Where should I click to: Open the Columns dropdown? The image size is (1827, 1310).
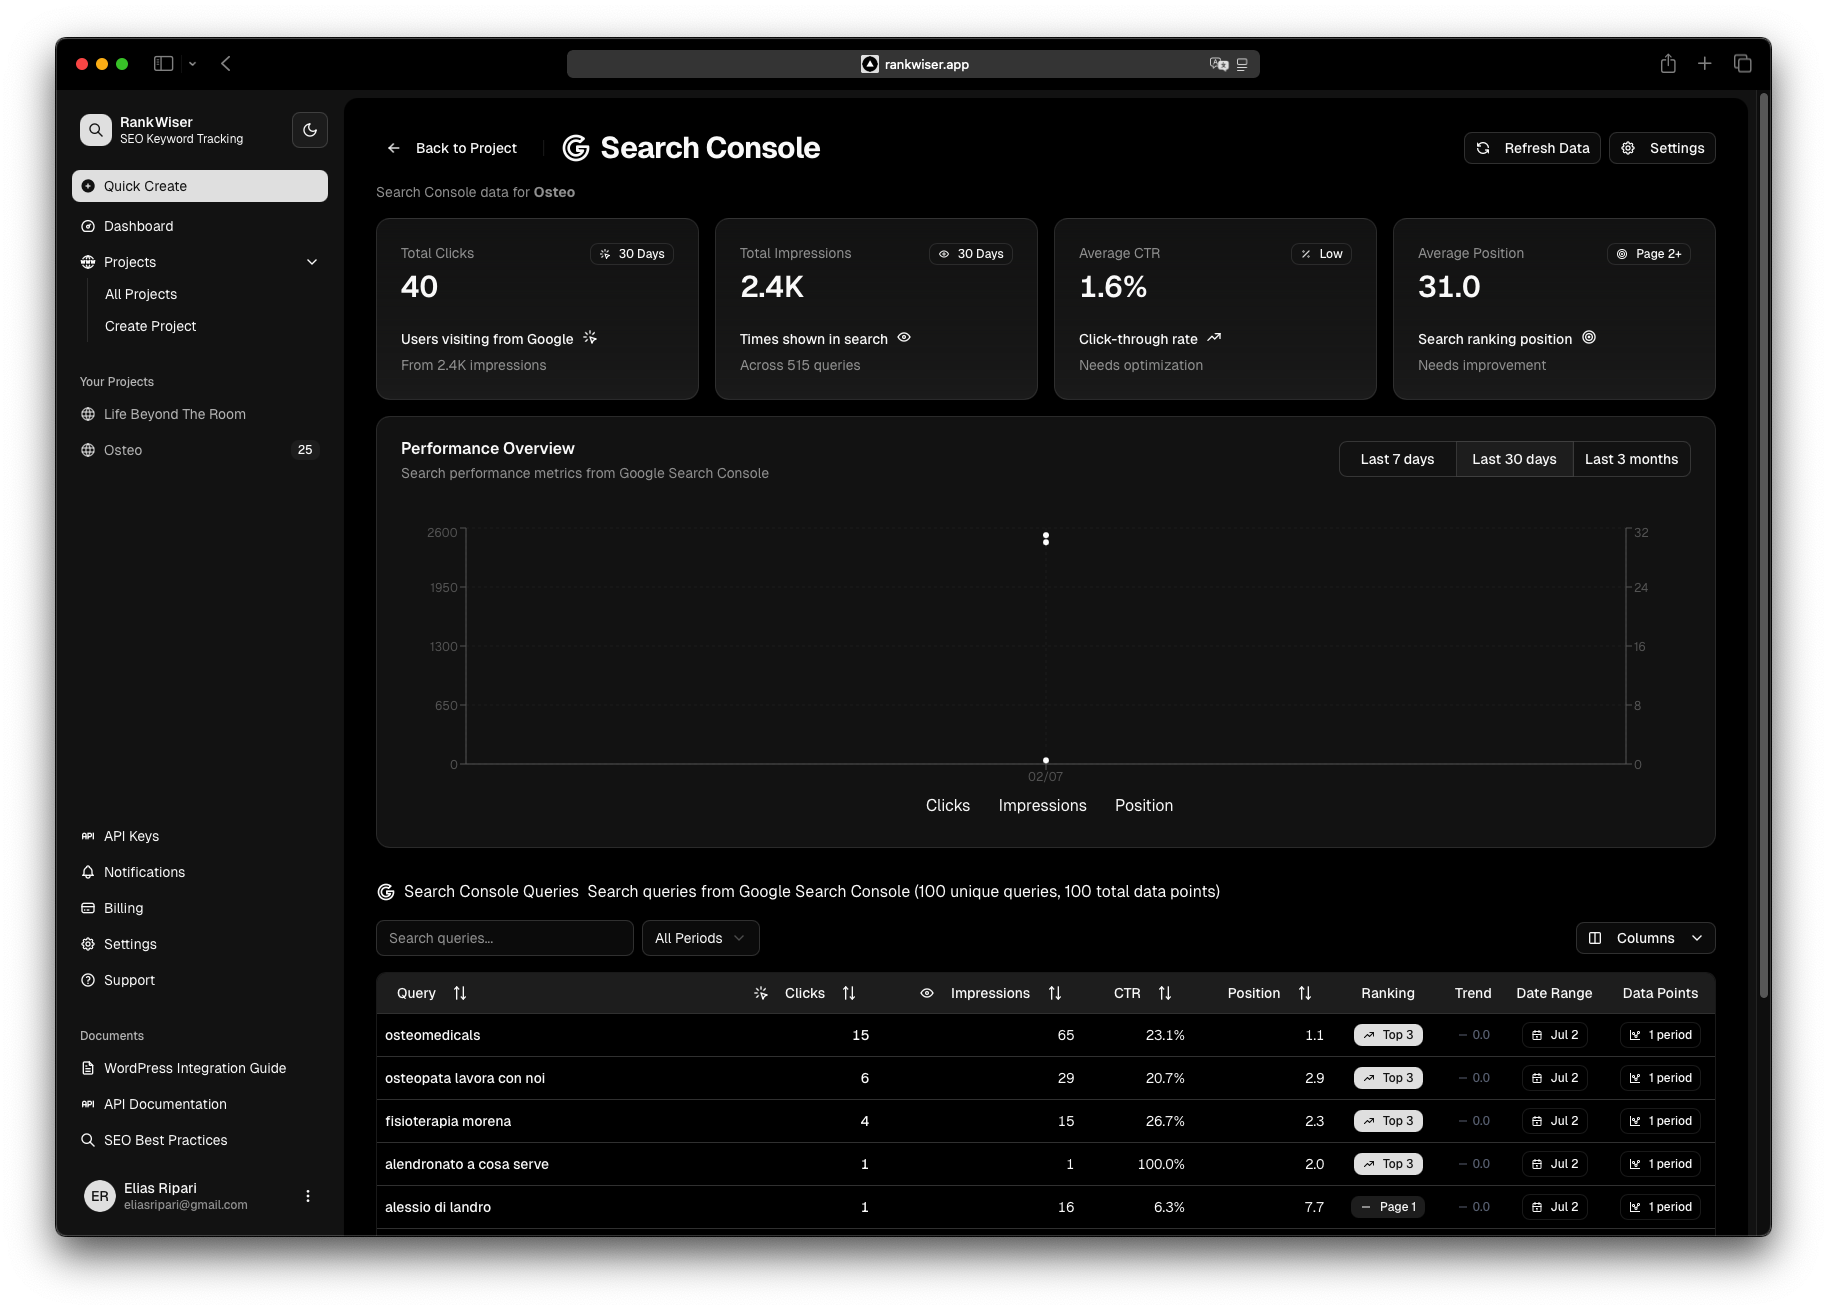[x=1645, y=938]
